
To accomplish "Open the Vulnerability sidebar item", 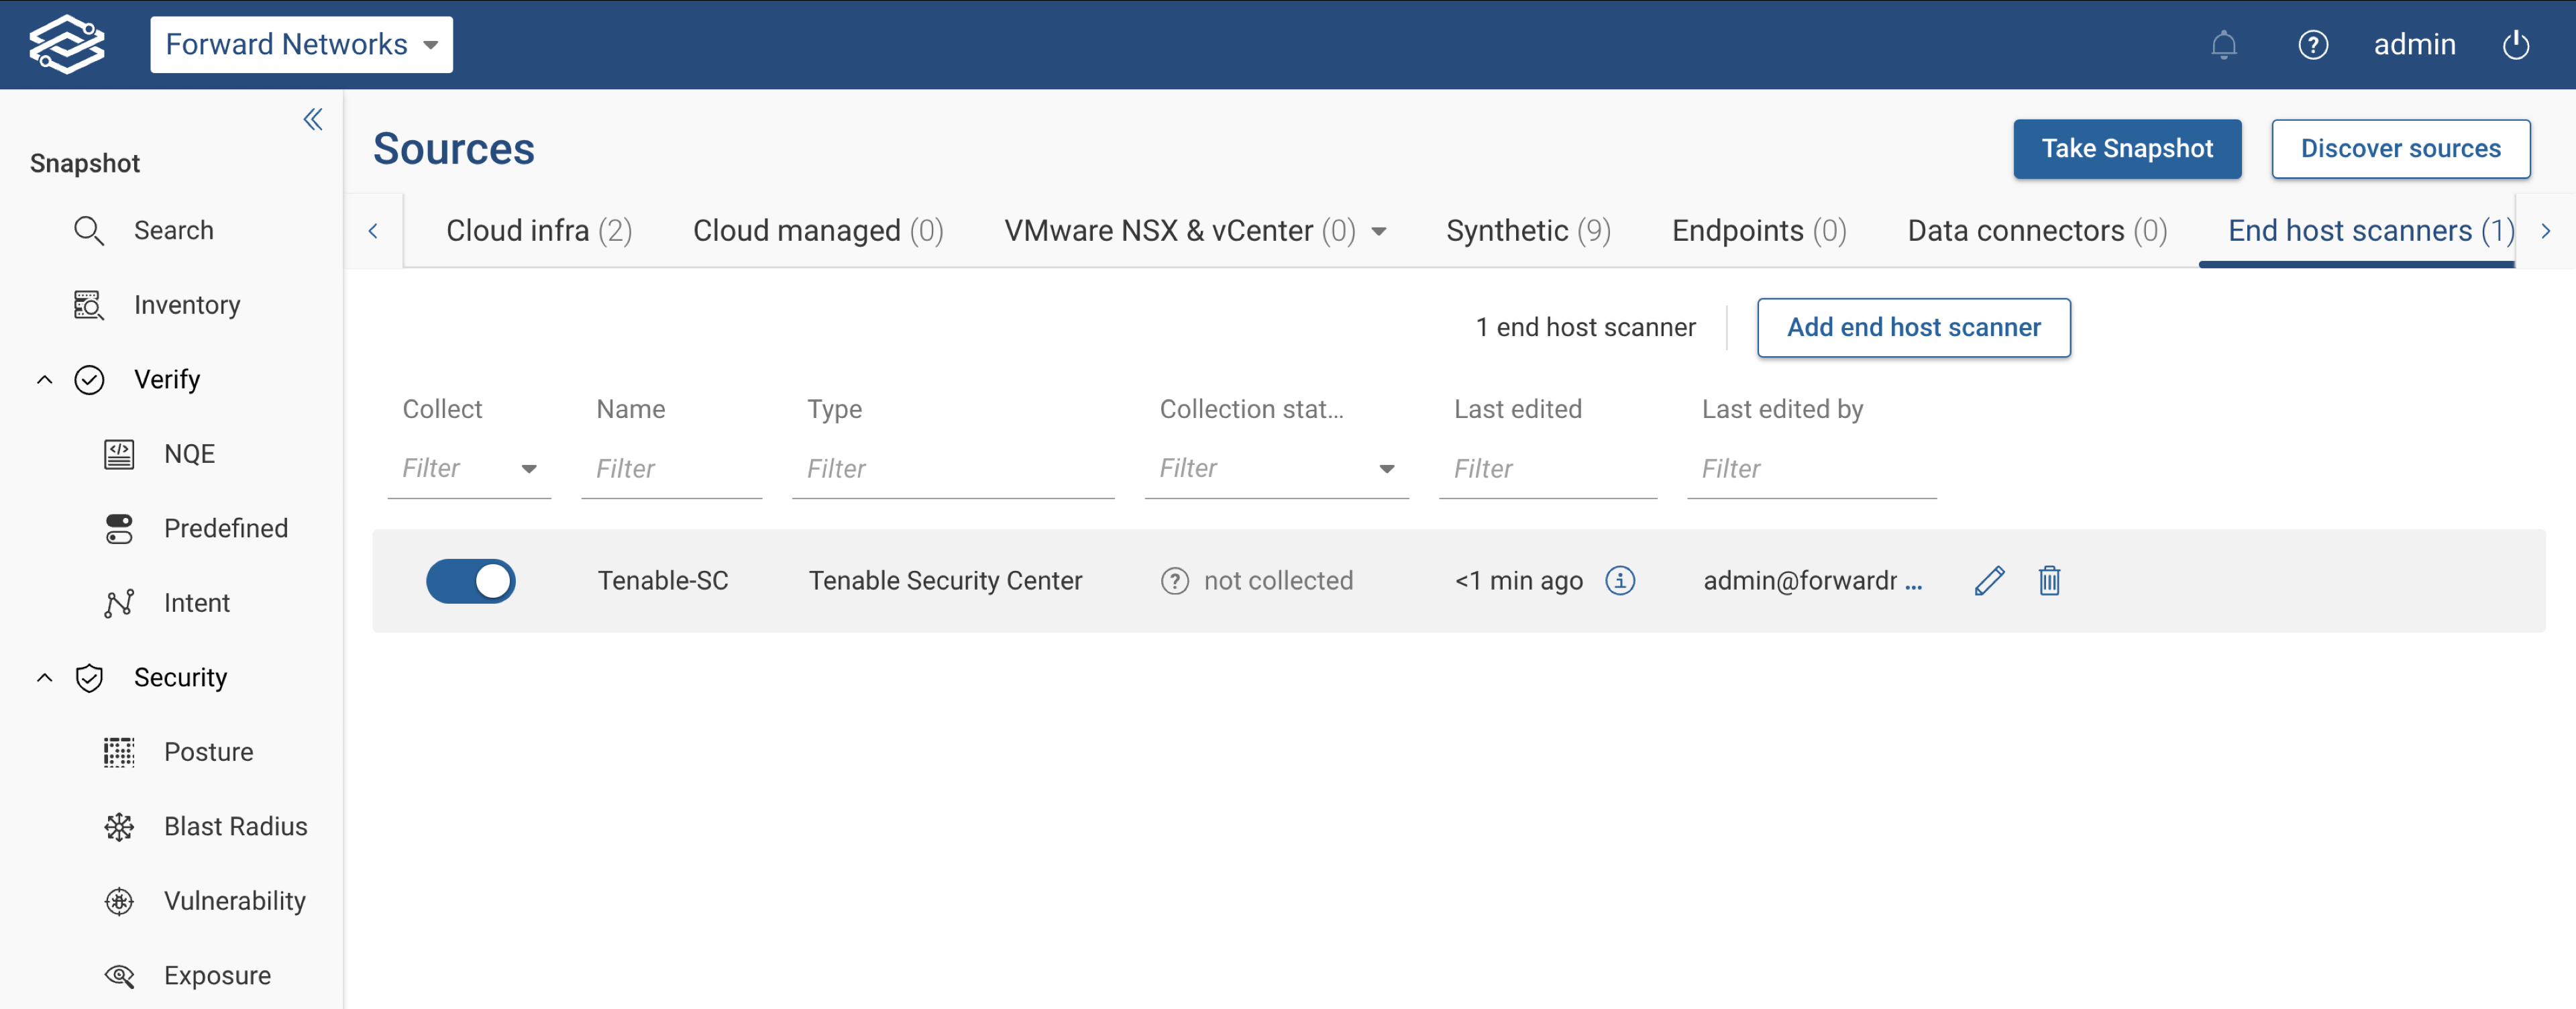I will pyautogui.click(x=234, y=901).
